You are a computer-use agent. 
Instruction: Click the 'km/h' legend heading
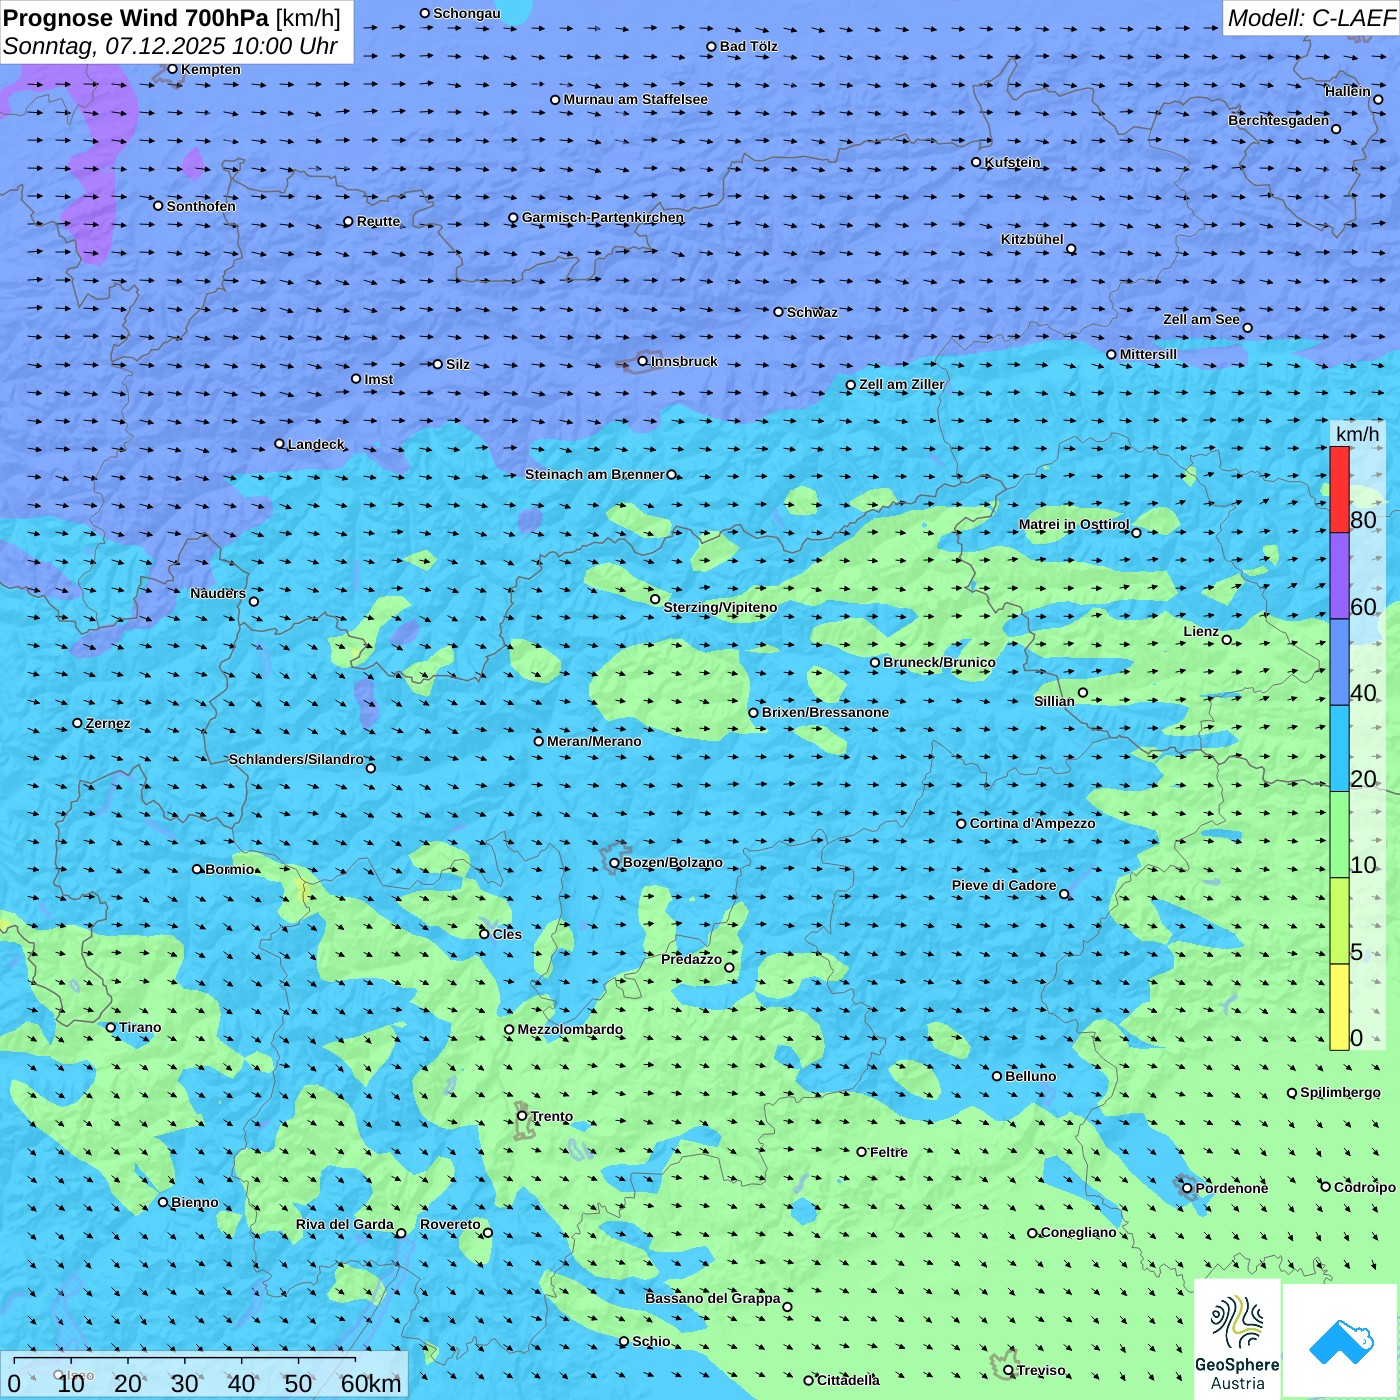(x=1357, y=434)
